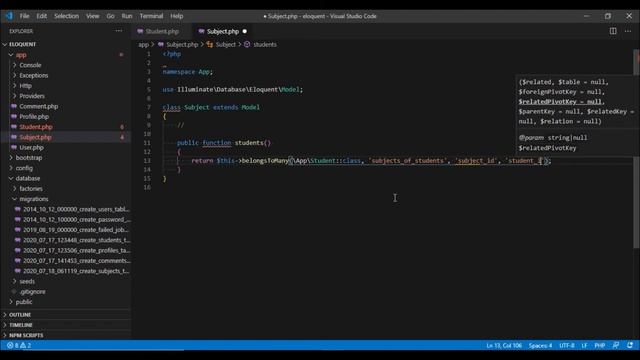Screen dimensions: 640x360
Task: Open the Terminal menu
Action: pos(151,16)
